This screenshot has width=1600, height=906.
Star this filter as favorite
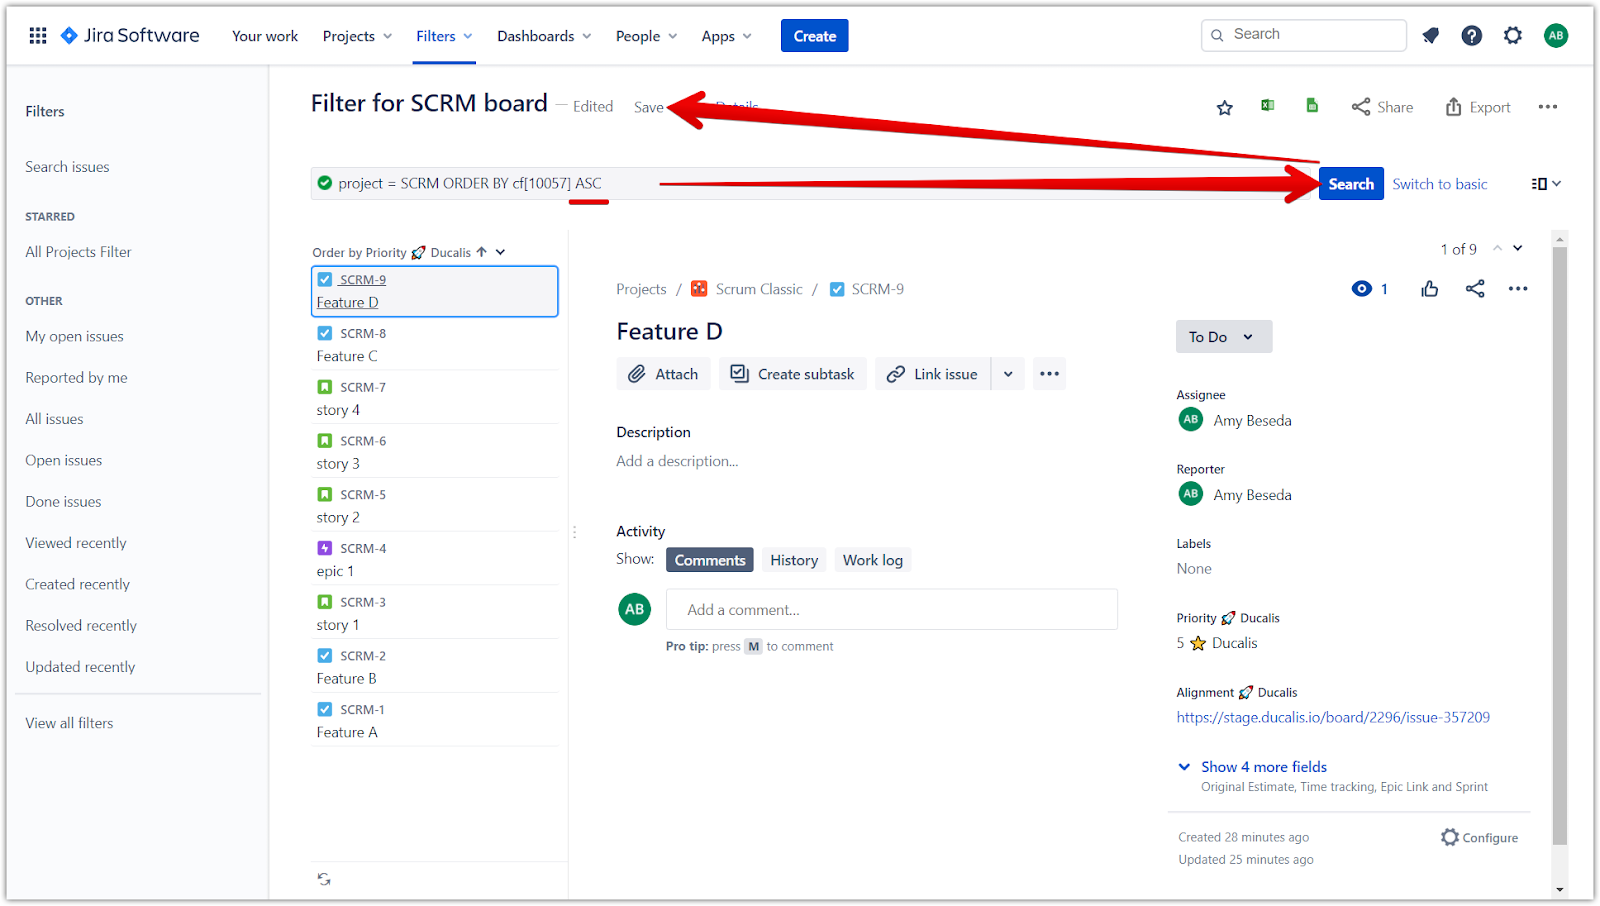point(1224,107)
